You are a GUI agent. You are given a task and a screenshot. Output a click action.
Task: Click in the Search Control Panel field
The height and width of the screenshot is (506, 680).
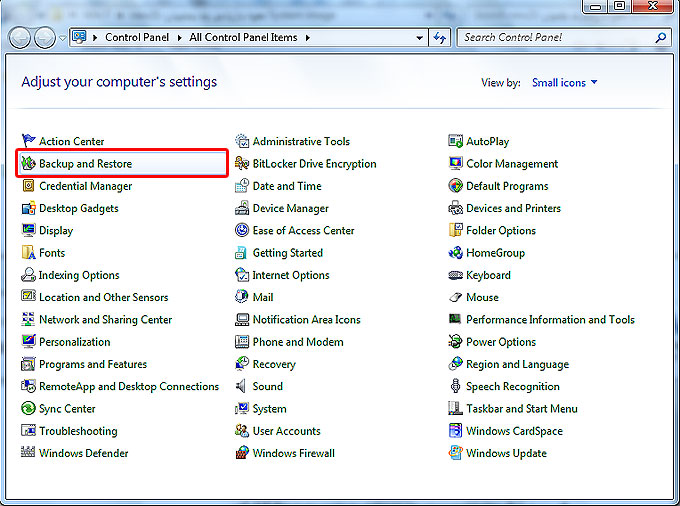555,38
